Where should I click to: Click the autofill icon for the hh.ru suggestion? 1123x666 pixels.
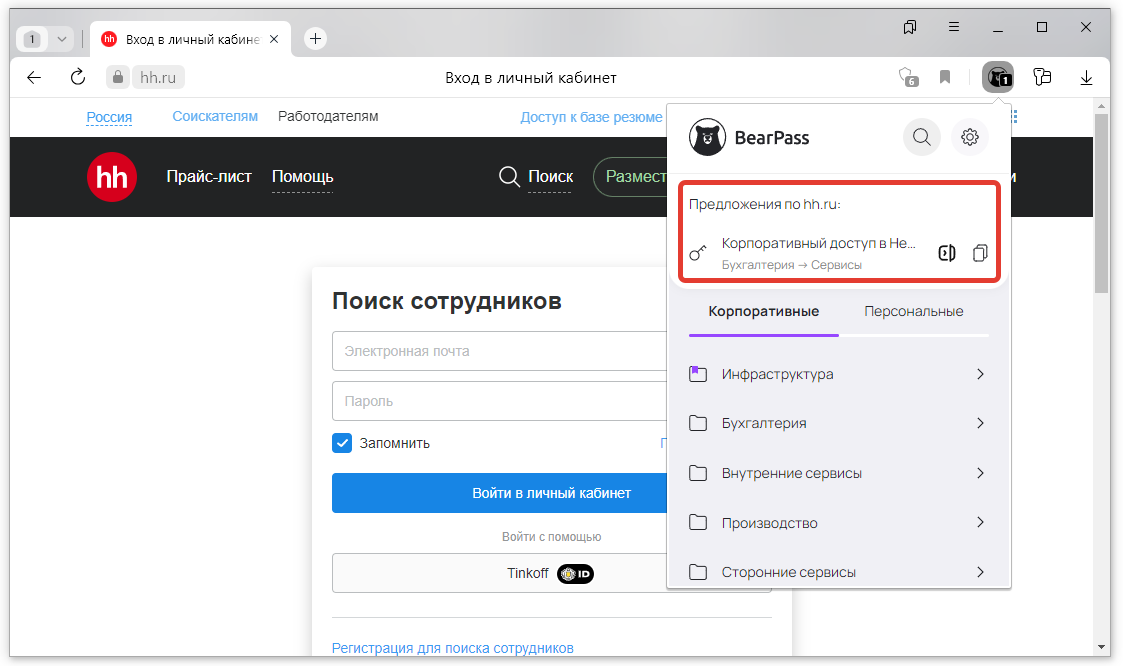pyautogui.click(x=946, y=253)
